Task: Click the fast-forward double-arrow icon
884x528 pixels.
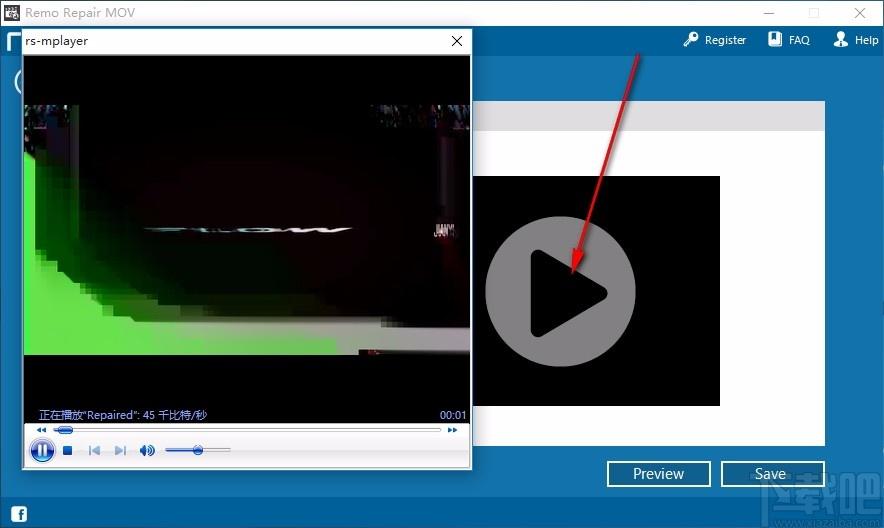Action: (x=452, y=430)
